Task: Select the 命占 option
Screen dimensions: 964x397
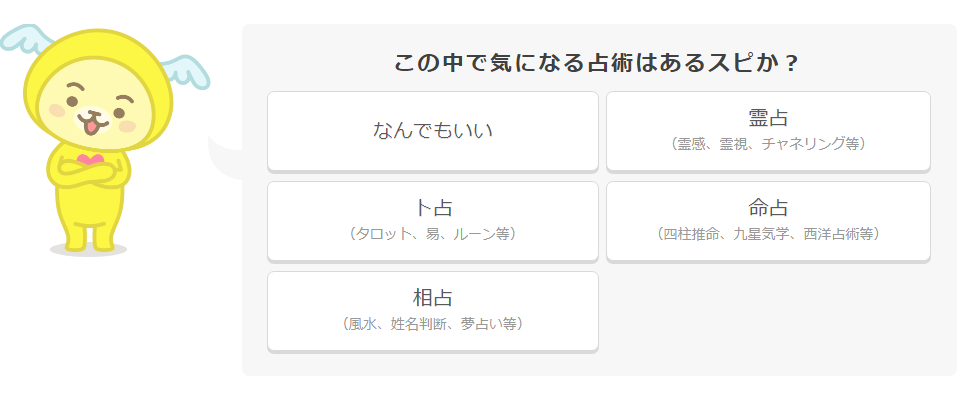Action: click(x=768, y=221)
